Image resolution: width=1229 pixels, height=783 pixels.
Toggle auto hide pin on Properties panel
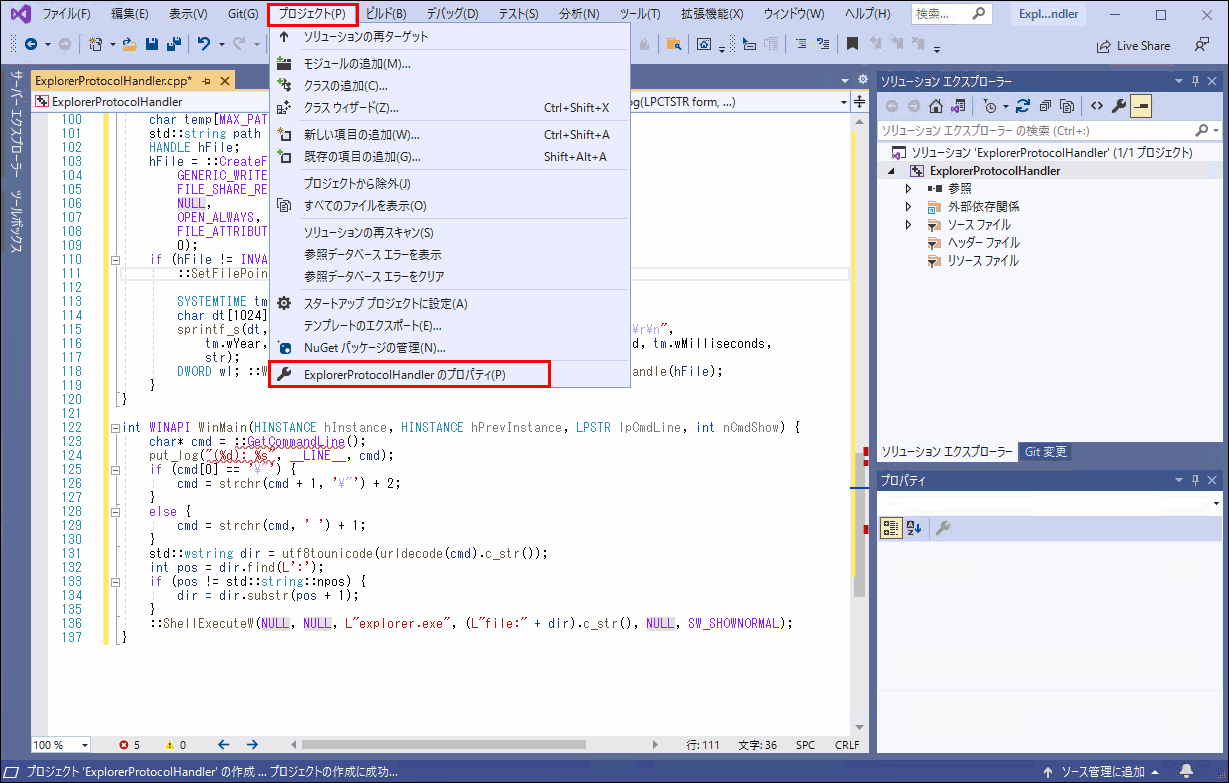tap(1197, 480)
